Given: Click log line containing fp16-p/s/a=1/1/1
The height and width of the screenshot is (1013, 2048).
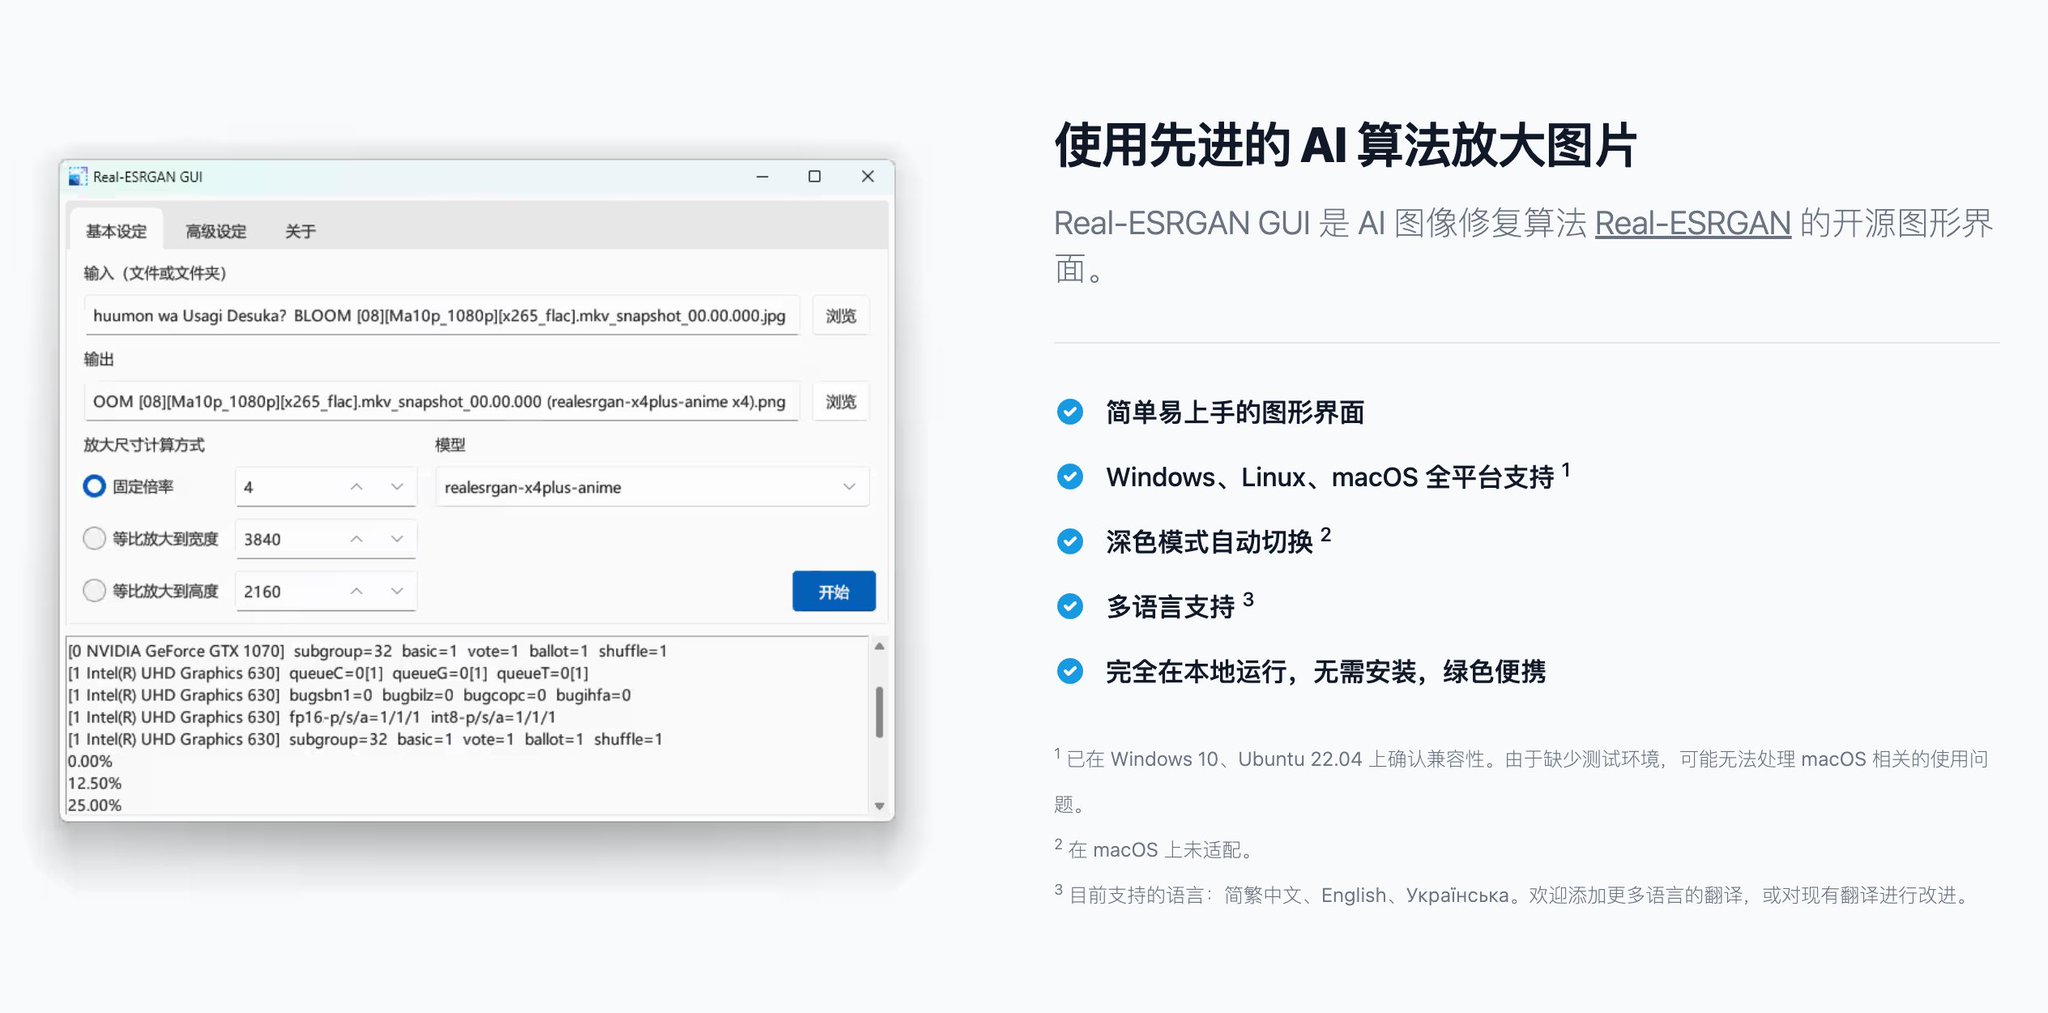Looking at the screenshot, I should pyautogui.click(x=311, y=717).
